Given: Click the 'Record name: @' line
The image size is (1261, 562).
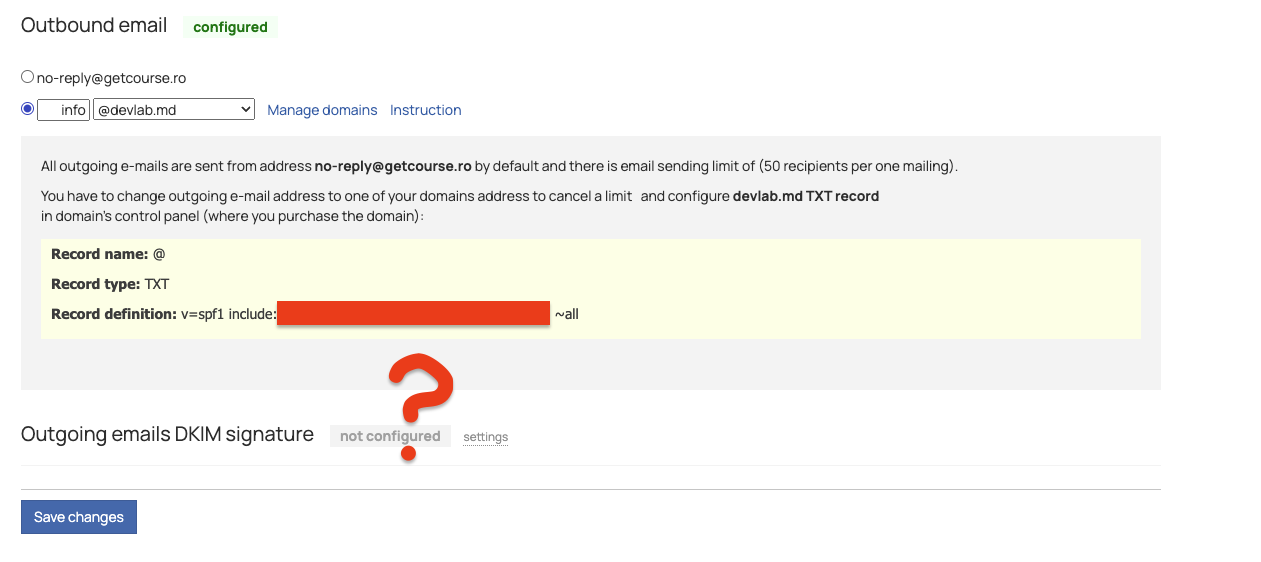Looking at the screenshot, I should click(108, 254).
